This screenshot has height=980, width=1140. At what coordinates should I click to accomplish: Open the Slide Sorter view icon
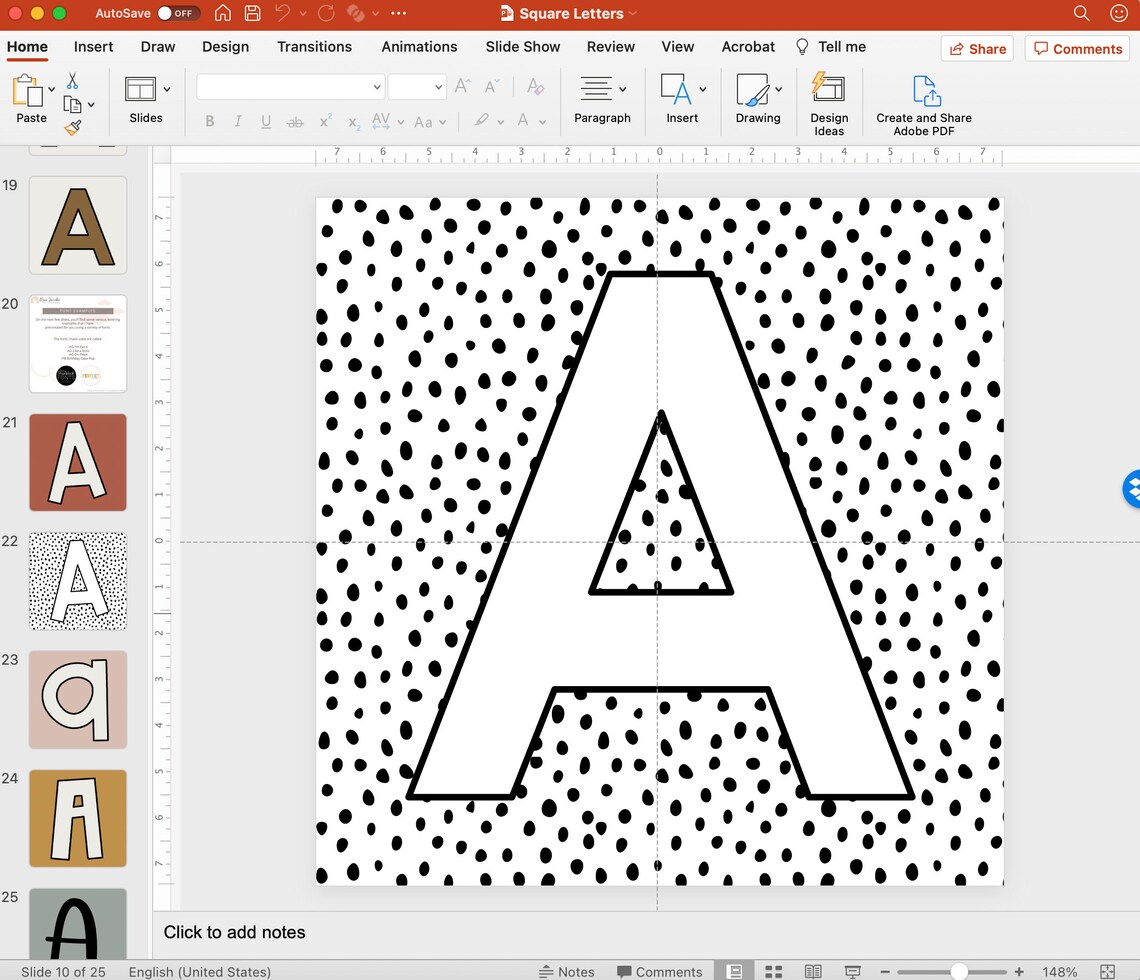(774, 971)
